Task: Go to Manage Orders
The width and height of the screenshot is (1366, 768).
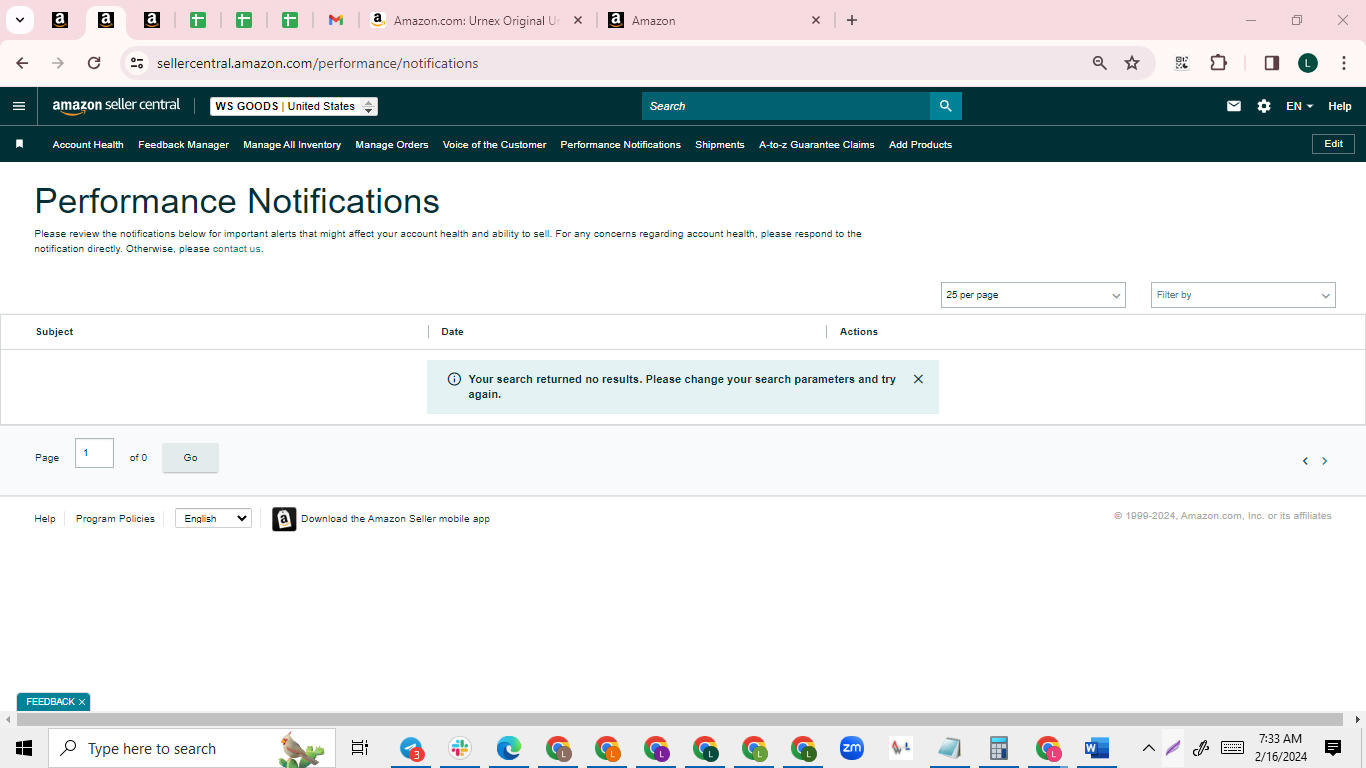Action: (392, 145)
